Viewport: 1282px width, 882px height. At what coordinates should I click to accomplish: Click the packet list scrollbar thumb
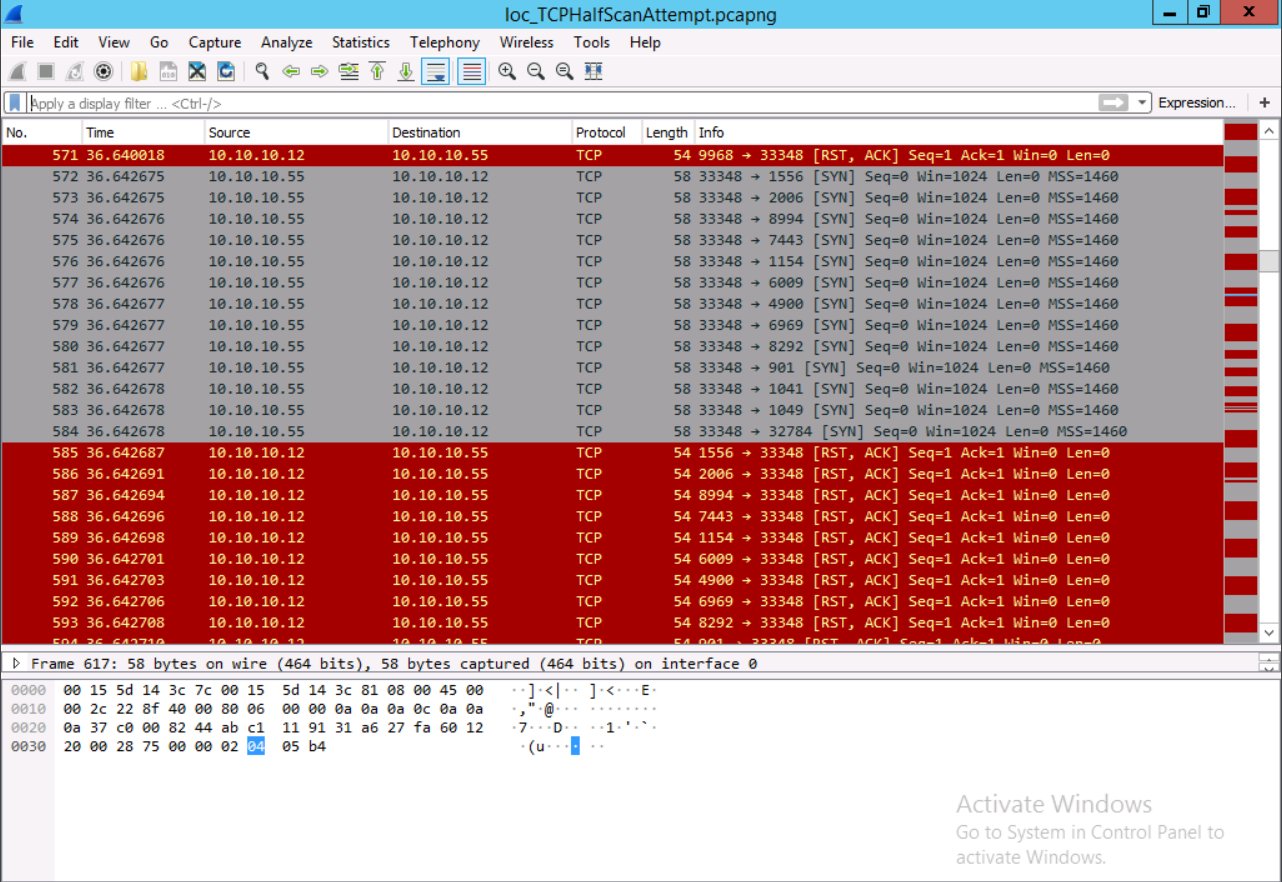(1269, 261)
